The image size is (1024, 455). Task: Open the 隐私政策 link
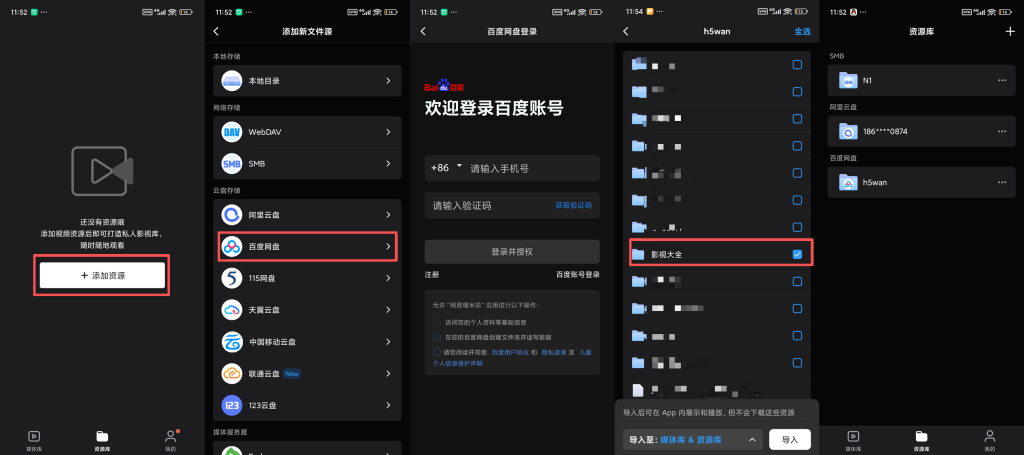pos(552,352)
